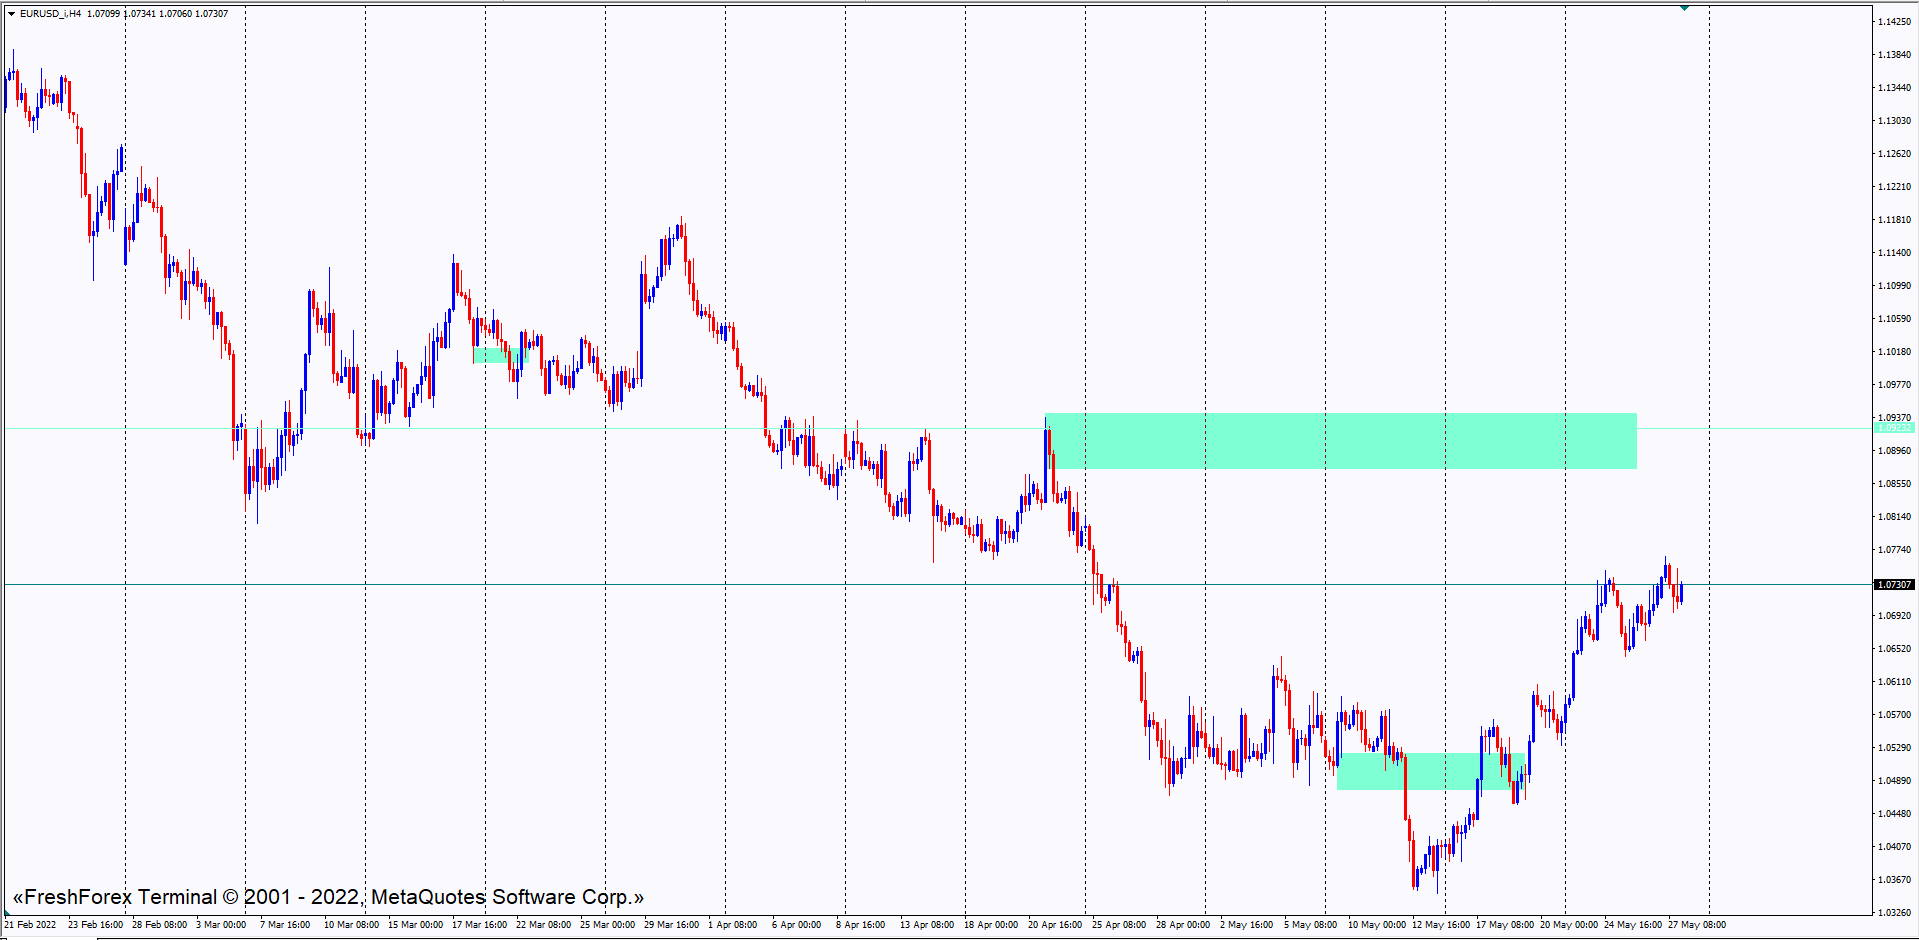Screen dimensions: 1919x940
Task: Click the 12 May 16:00 time label
Action: click(x=1440, y=925)
